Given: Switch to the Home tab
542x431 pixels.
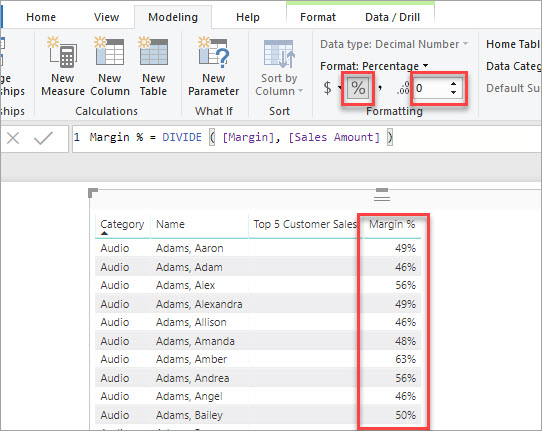Looking at the screenshot, I should [41, 17].
